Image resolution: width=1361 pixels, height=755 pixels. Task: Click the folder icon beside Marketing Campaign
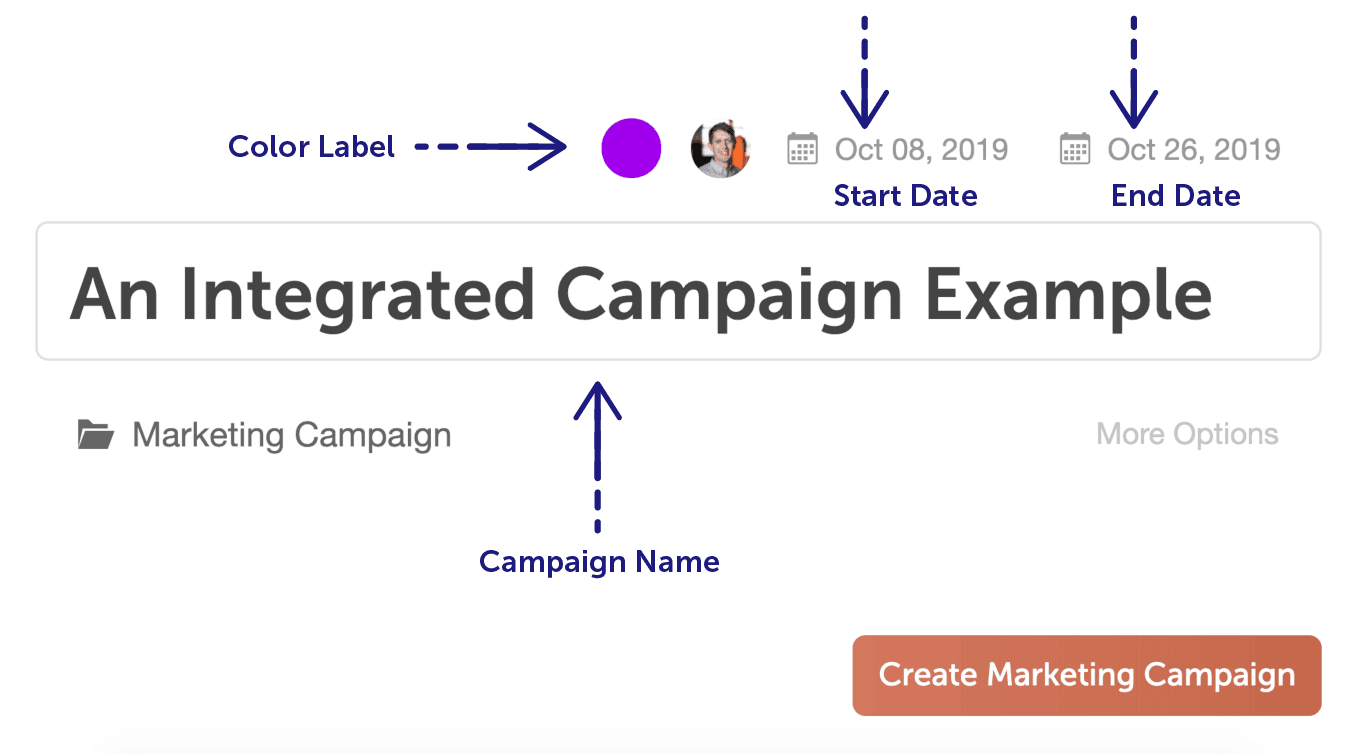96,435
